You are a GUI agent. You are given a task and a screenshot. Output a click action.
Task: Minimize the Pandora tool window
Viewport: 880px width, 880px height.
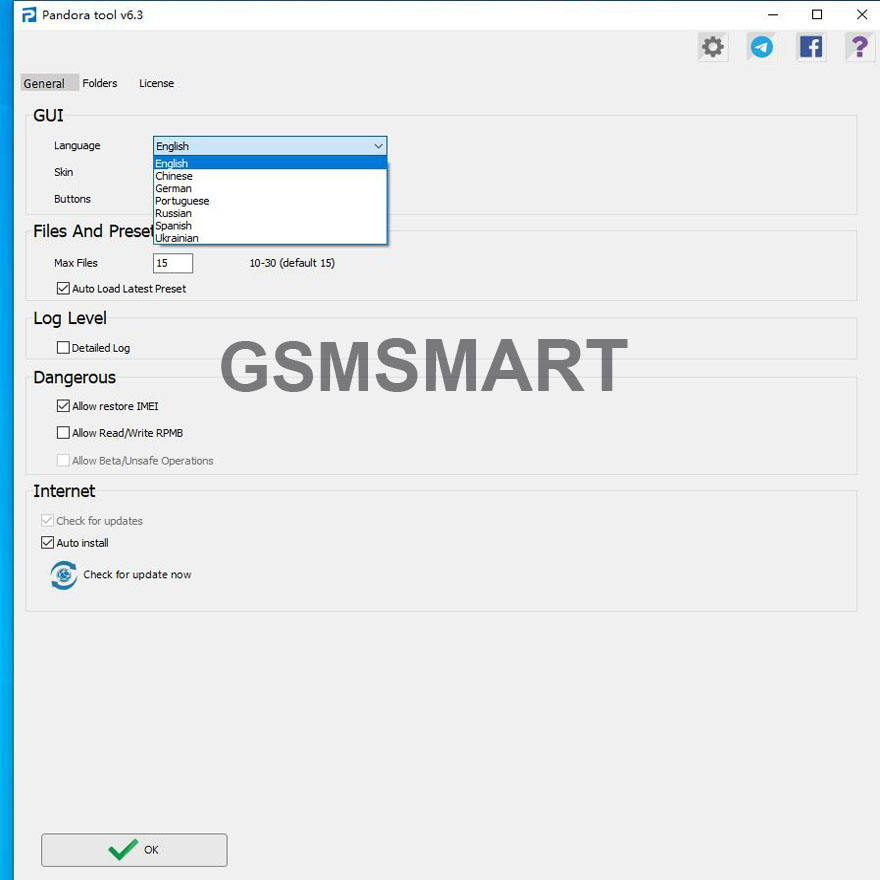[x=773, y=15]
